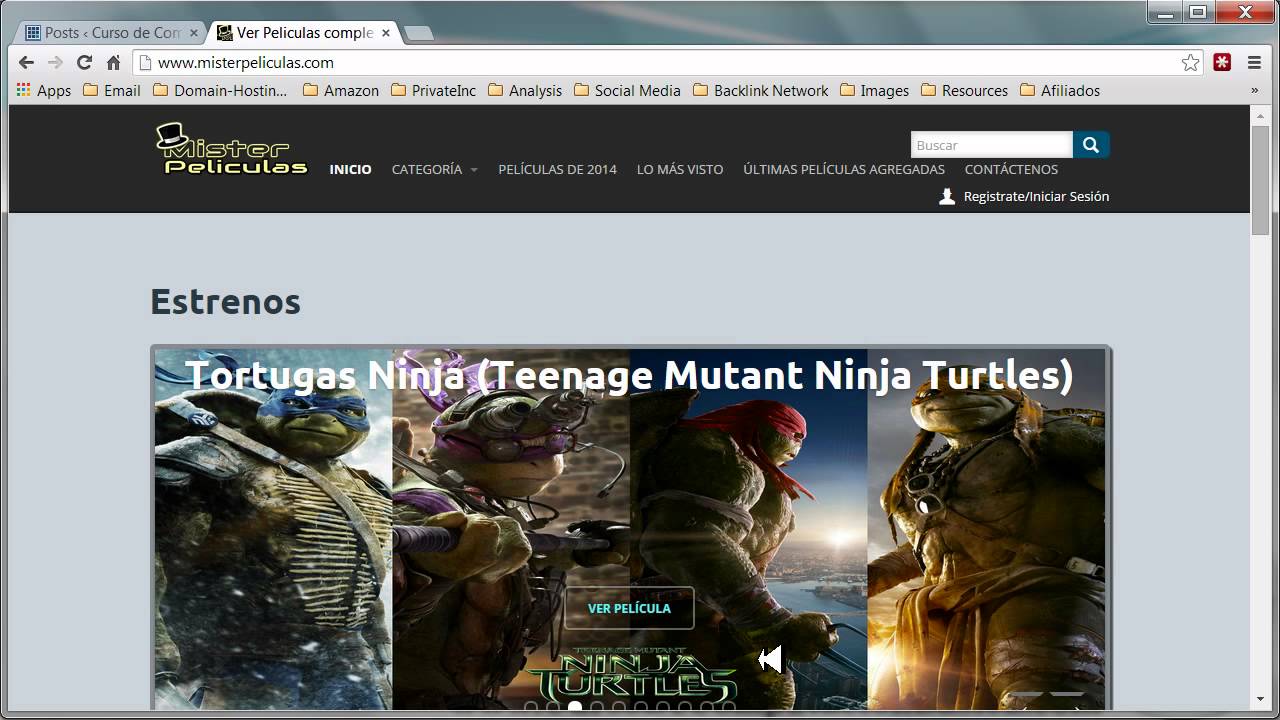Switch to the 'Posts ‹ Curso de Con' tab

click(x=110, y=33)
